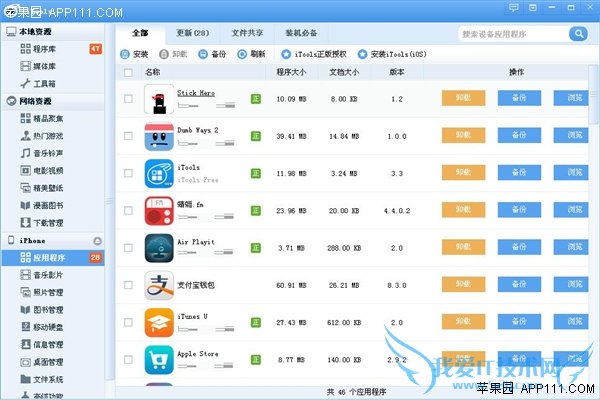The image size is (600, 400).
Task: Back up Dumb Ways 2 with 备份
Action: click(519, 135)
